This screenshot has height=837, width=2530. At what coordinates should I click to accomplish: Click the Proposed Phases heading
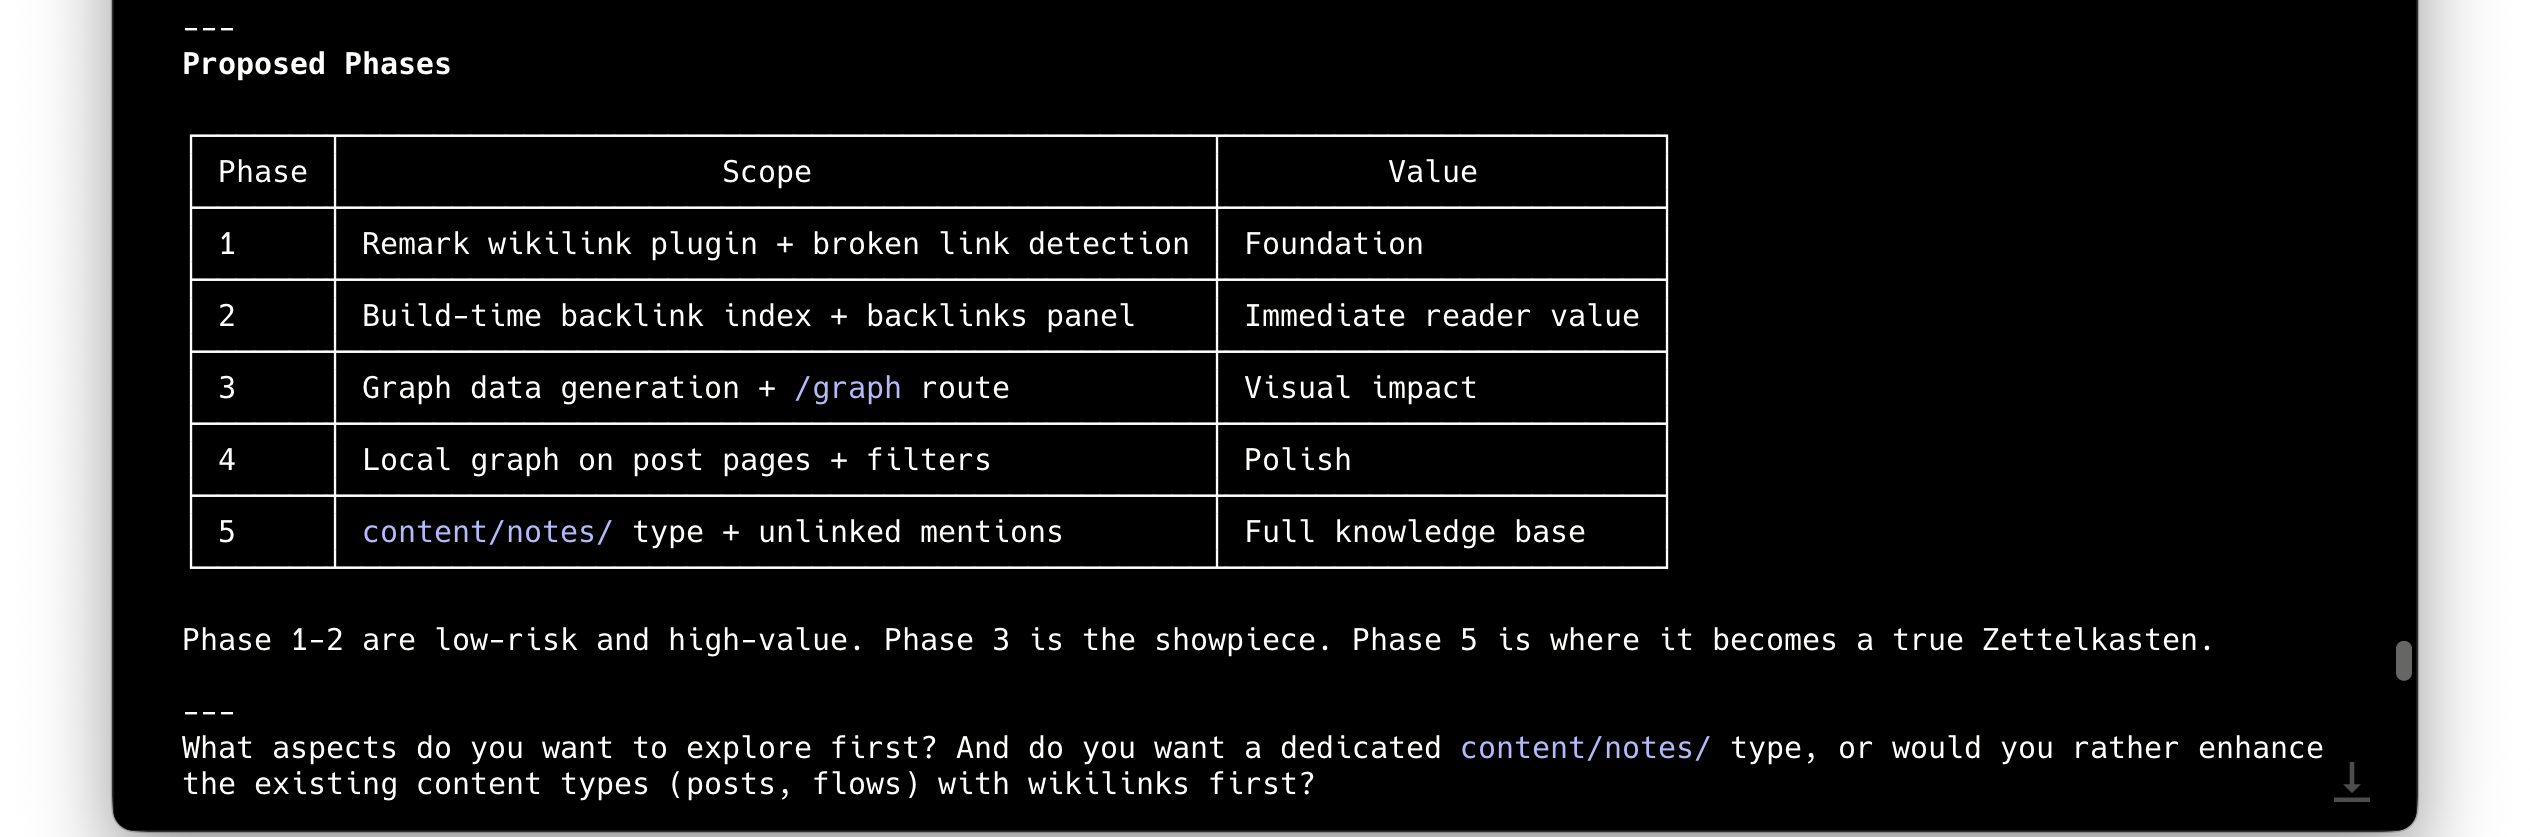pos(316,65)
